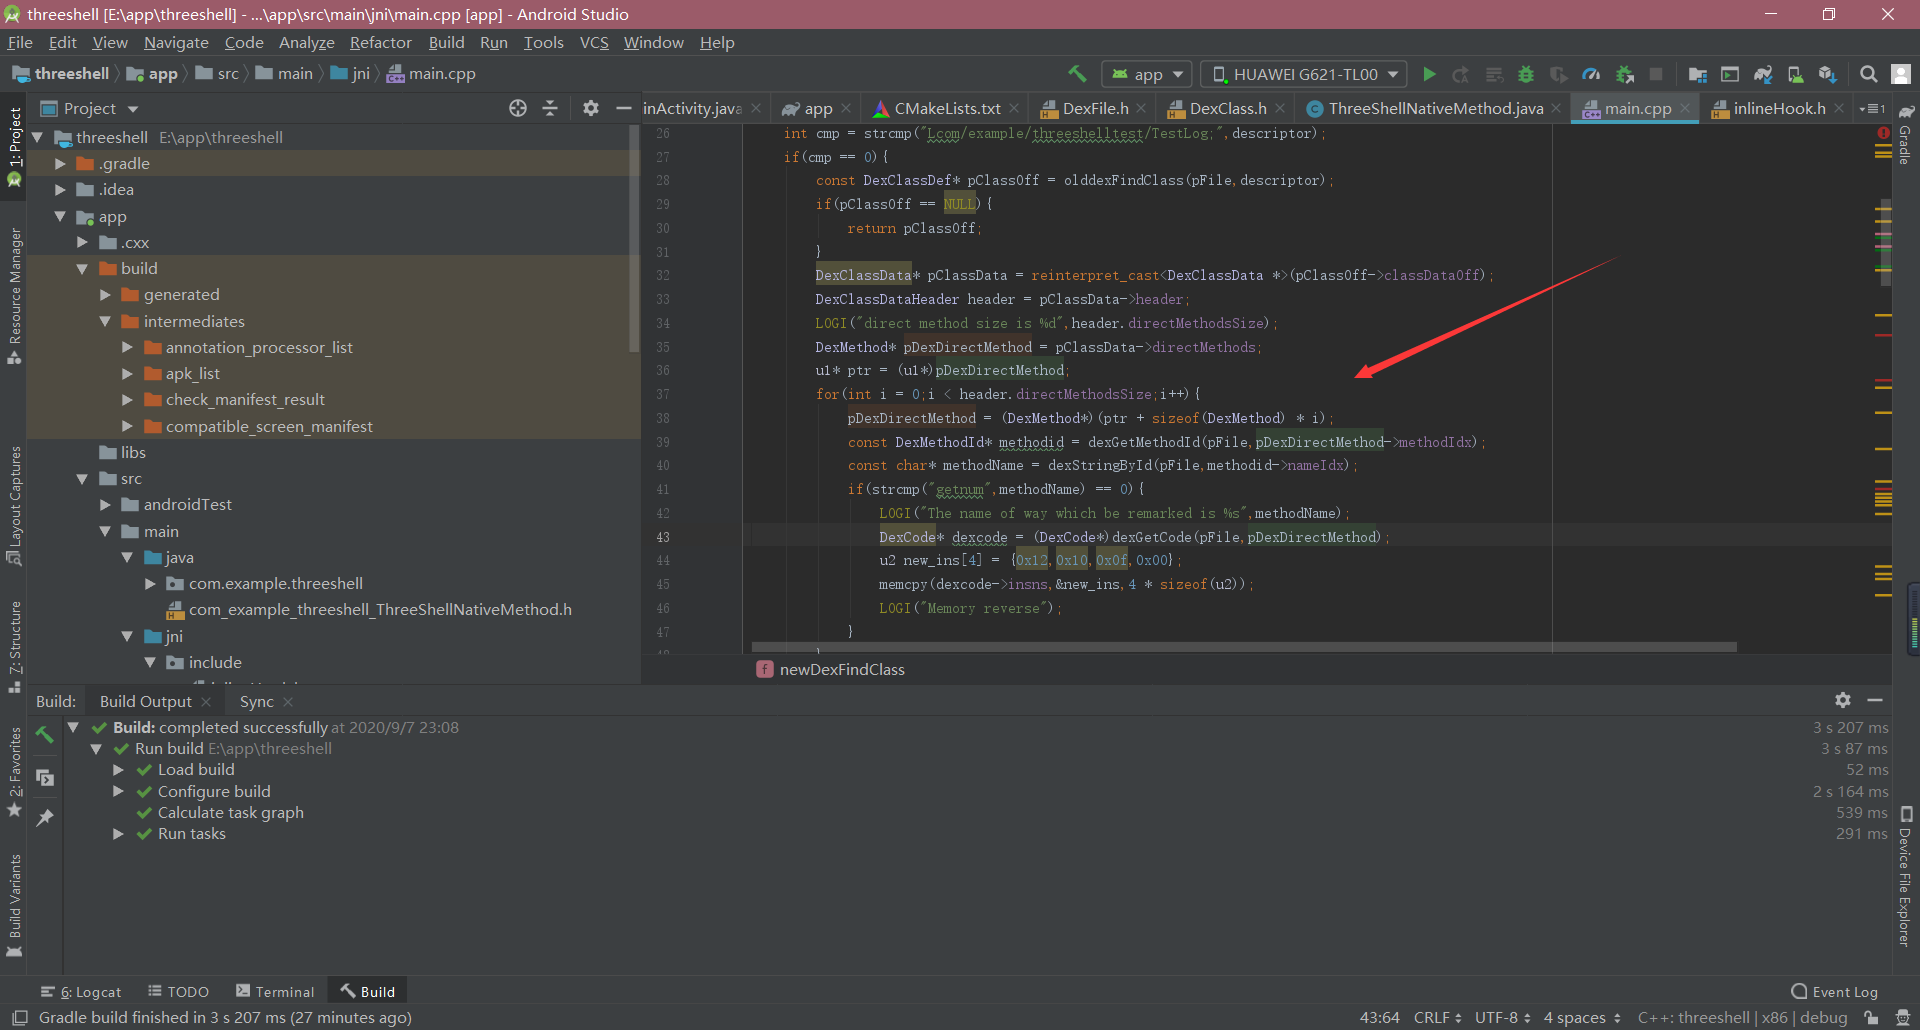
Task: Run the app with green play button
Action: click(x=1429, y=74)
